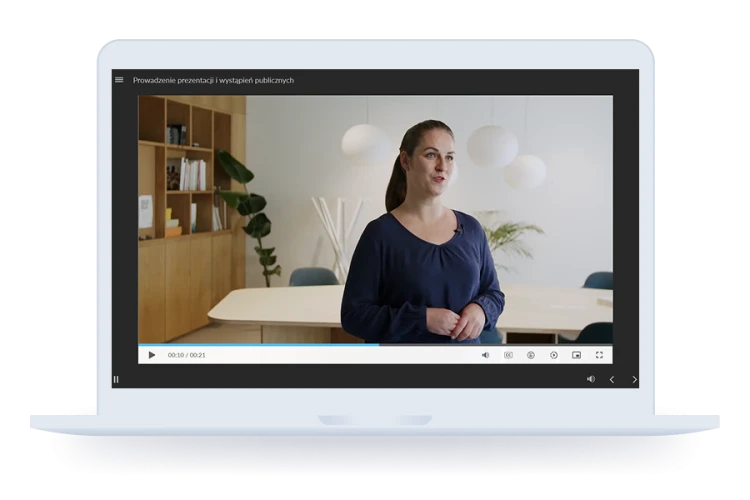This screenshot has height=500, width=750.
Task: Play the video using the triangle button
Action: tap(152, 355)
